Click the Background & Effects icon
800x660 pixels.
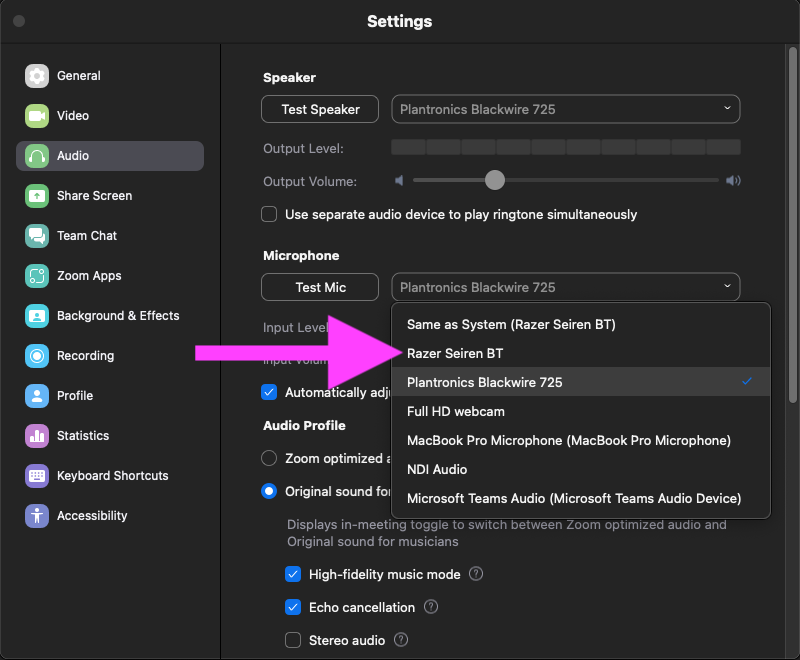click(37, 316)
